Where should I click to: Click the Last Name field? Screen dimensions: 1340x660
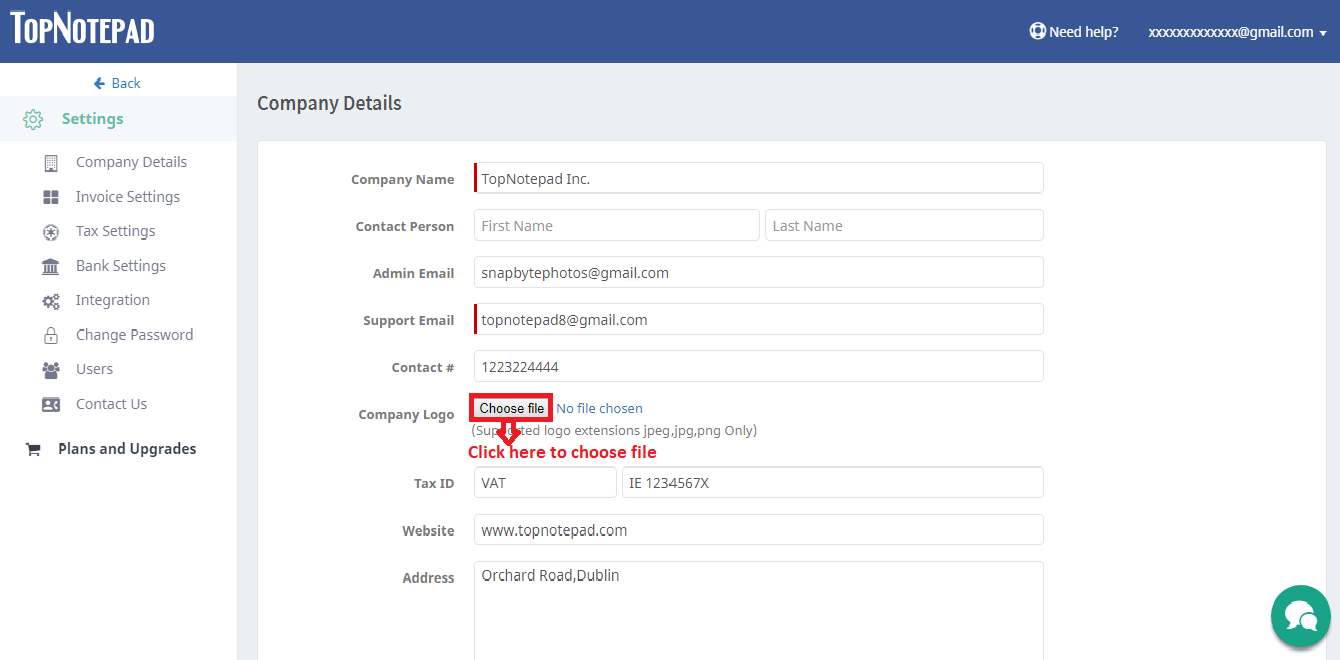(904, 225)
